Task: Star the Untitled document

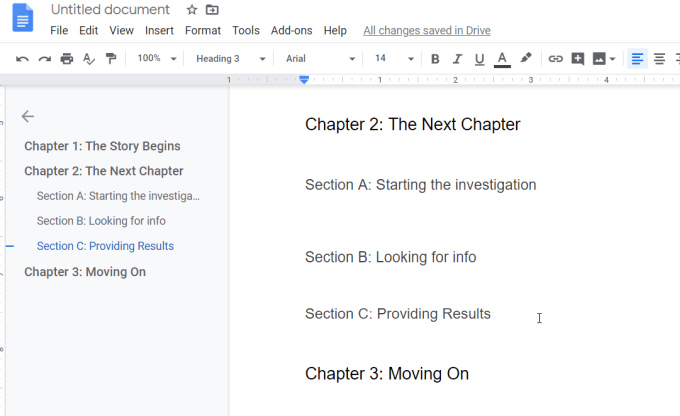Action: (192, 10)
